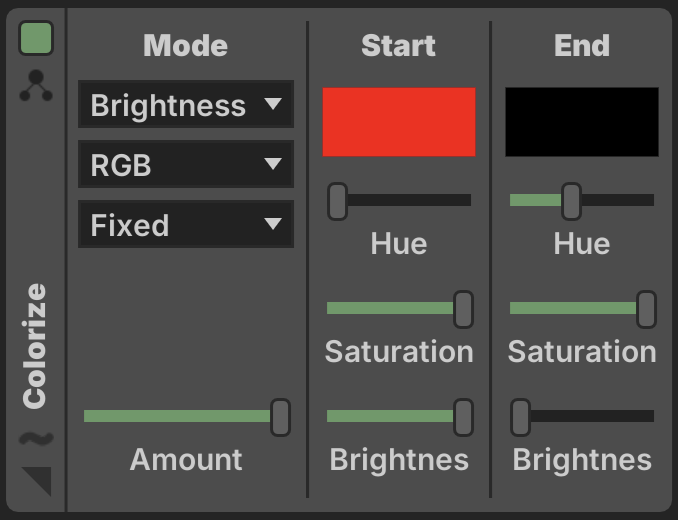678x520 pixels.
Task: Open the Brightness mode dropdown
Action: (186, 105)
